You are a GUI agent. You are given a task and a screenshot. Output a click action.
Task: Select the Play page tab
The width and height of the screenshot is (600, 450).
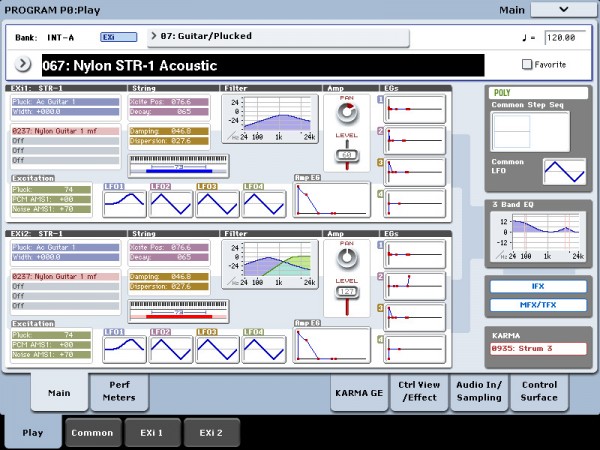coord(33,432)
